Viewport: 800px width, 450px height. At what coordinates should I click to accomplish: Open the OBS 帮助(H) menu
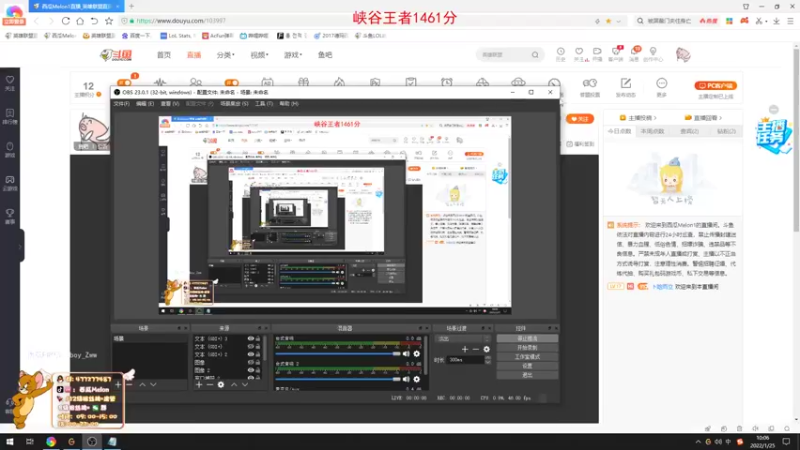coord(289,104)
